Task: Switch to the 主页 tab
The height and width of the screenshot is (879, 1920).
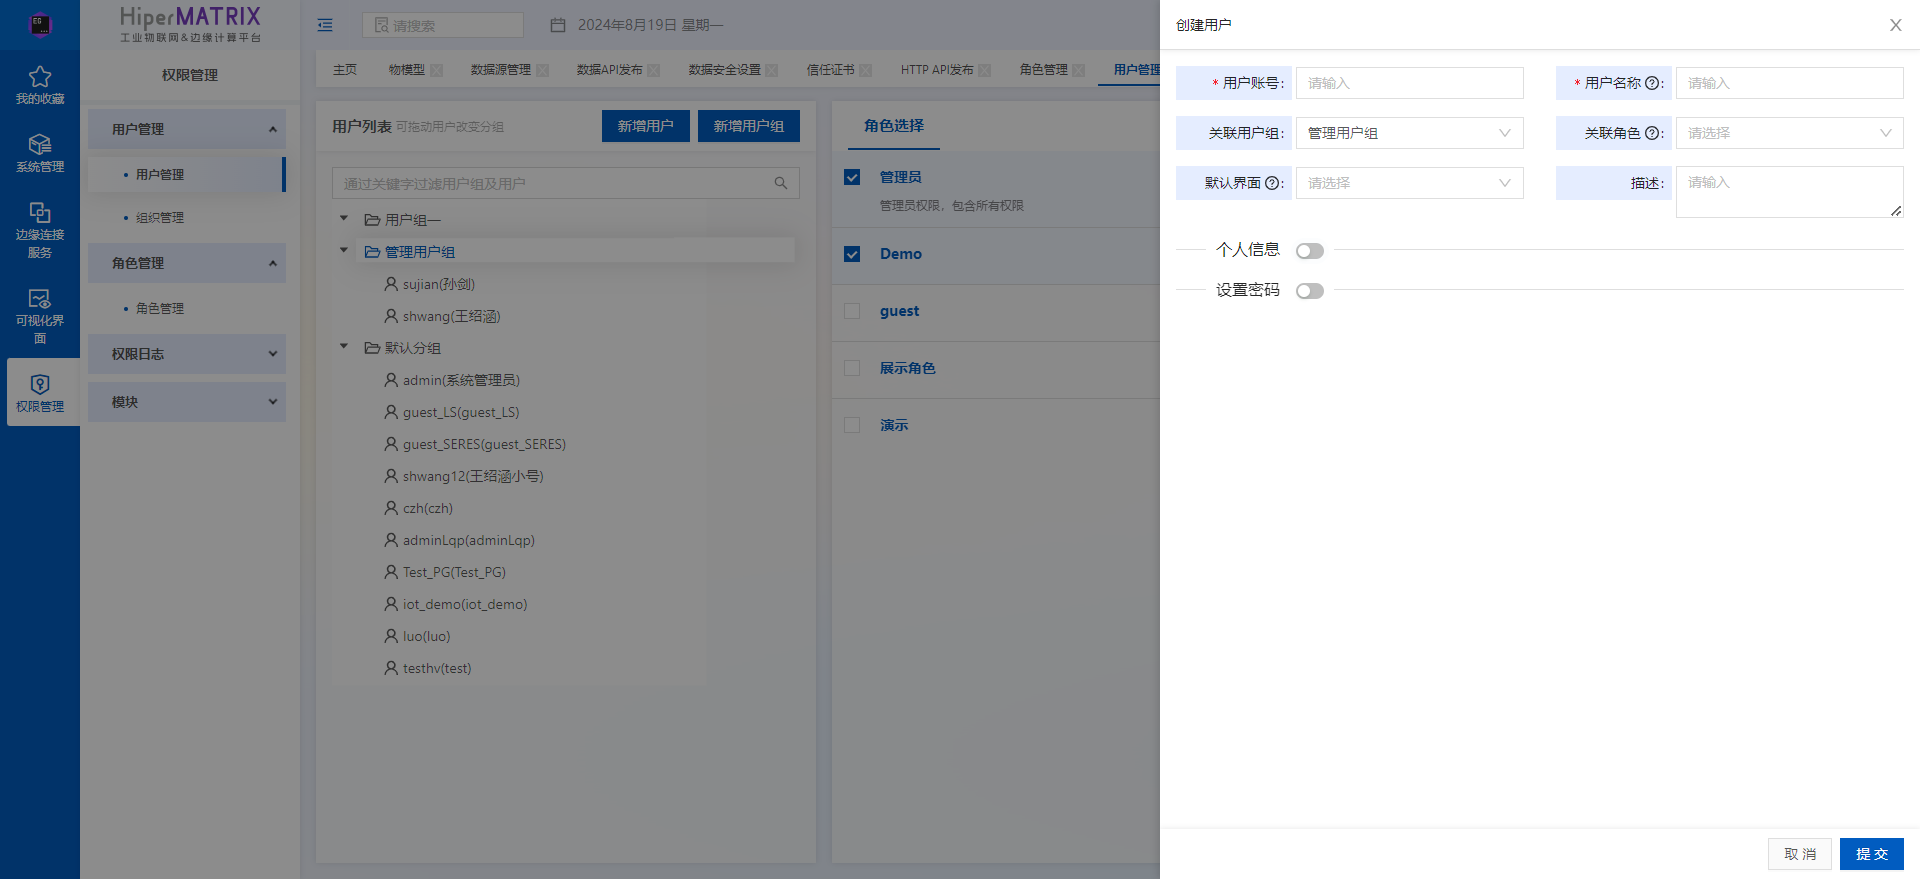Action: (345, 70)
